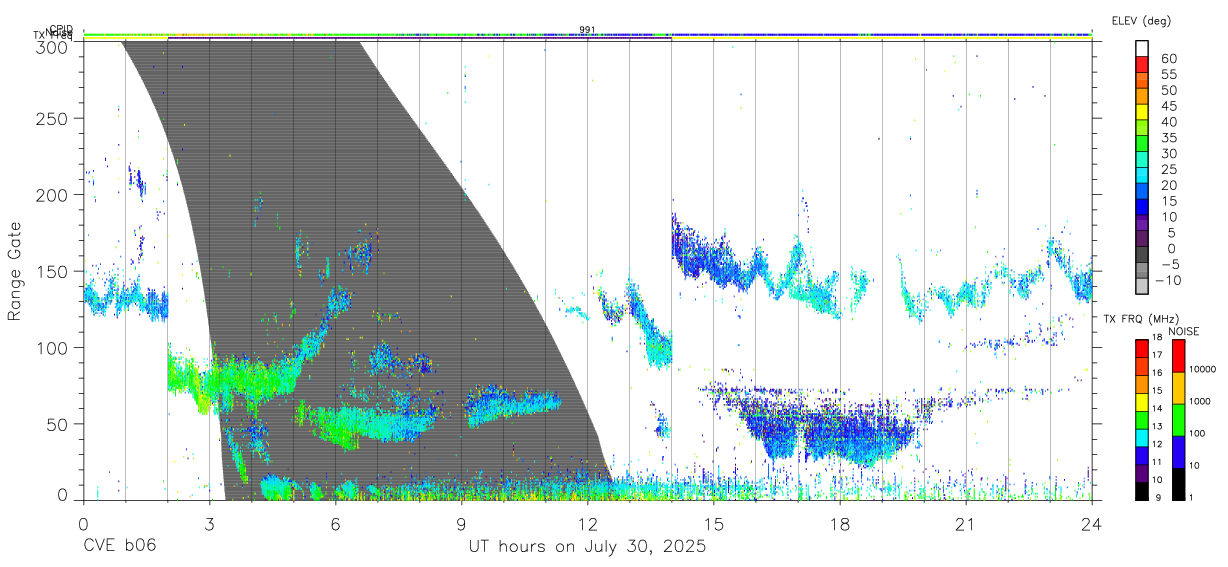Viewport: 1228px width, 567px height.
Task: Pick the yellow segment of the ELEV color bar
Action: (x=1143, y=113)
